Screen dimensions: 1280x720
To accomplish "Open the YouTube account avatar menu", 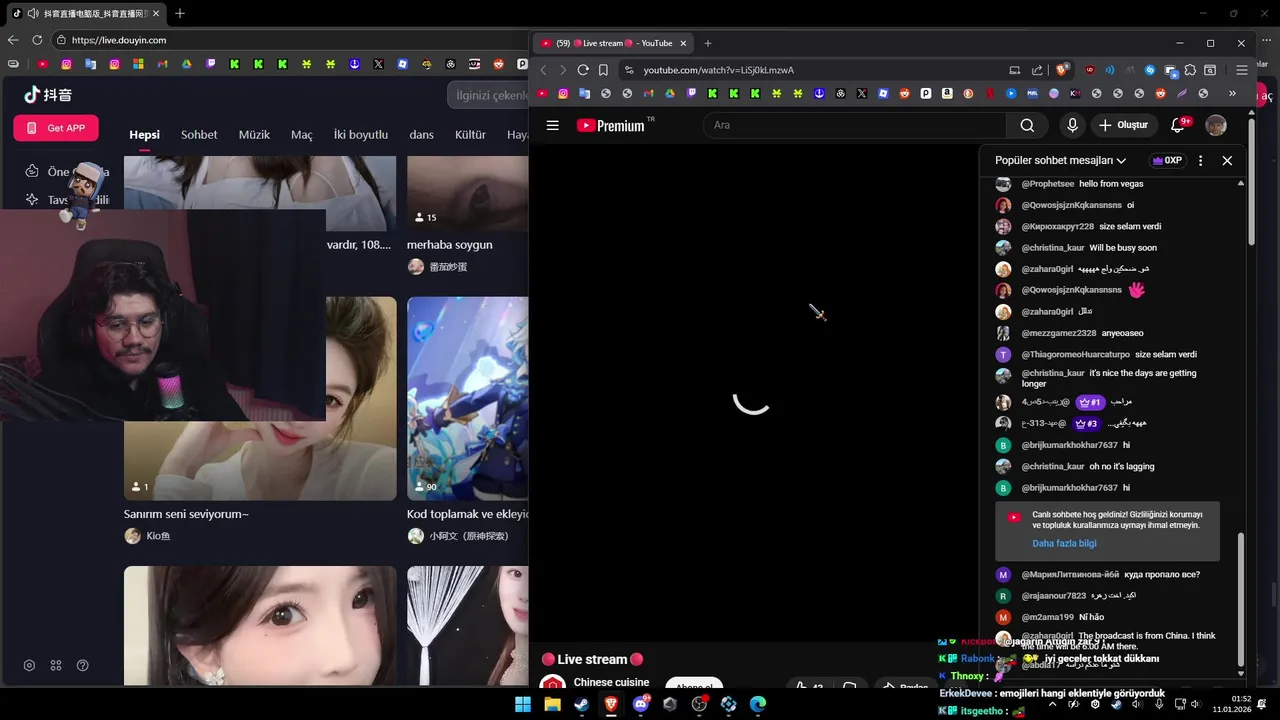I will pyautogui.click(x=1216, y=125).
